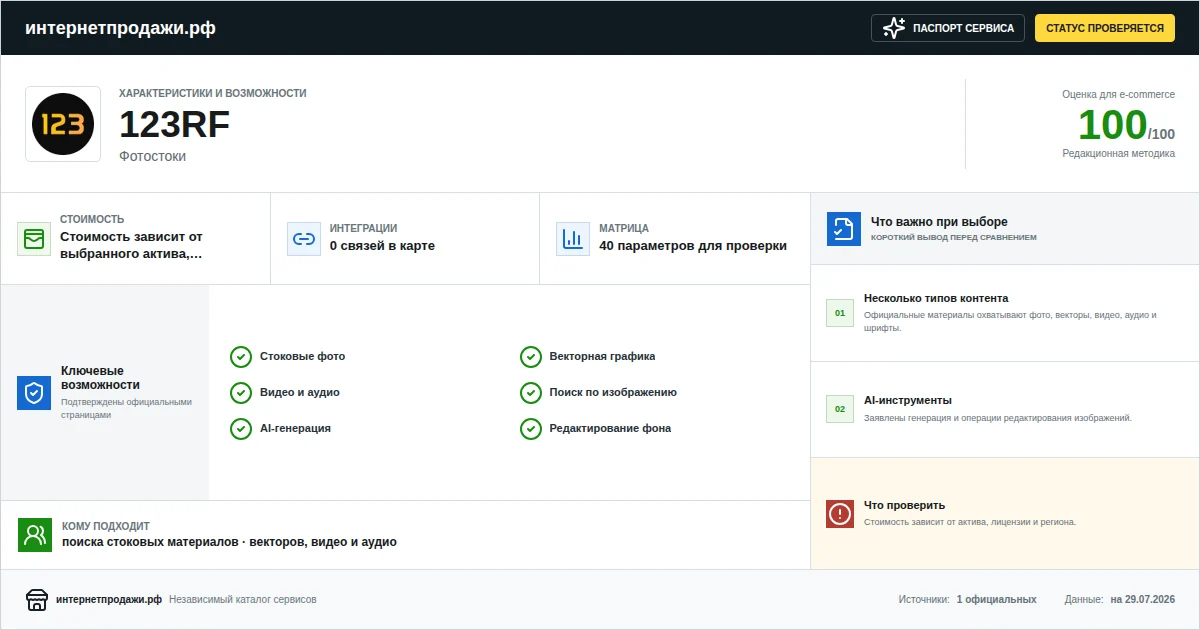Click the на 29.07.2026 date value
Screen dimensions: 1200x630
click(1142, 600)
